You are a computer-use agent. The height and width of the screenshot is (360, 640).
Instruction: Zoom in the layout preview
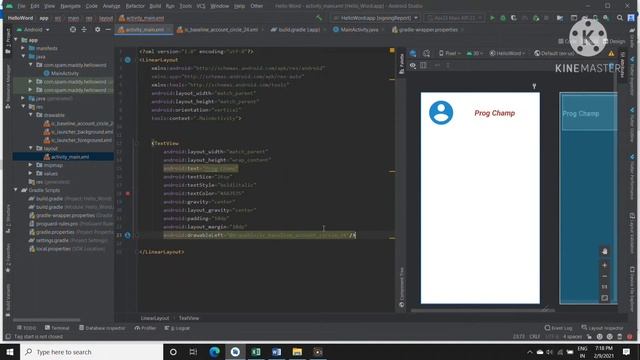click(x=604, y=265)
